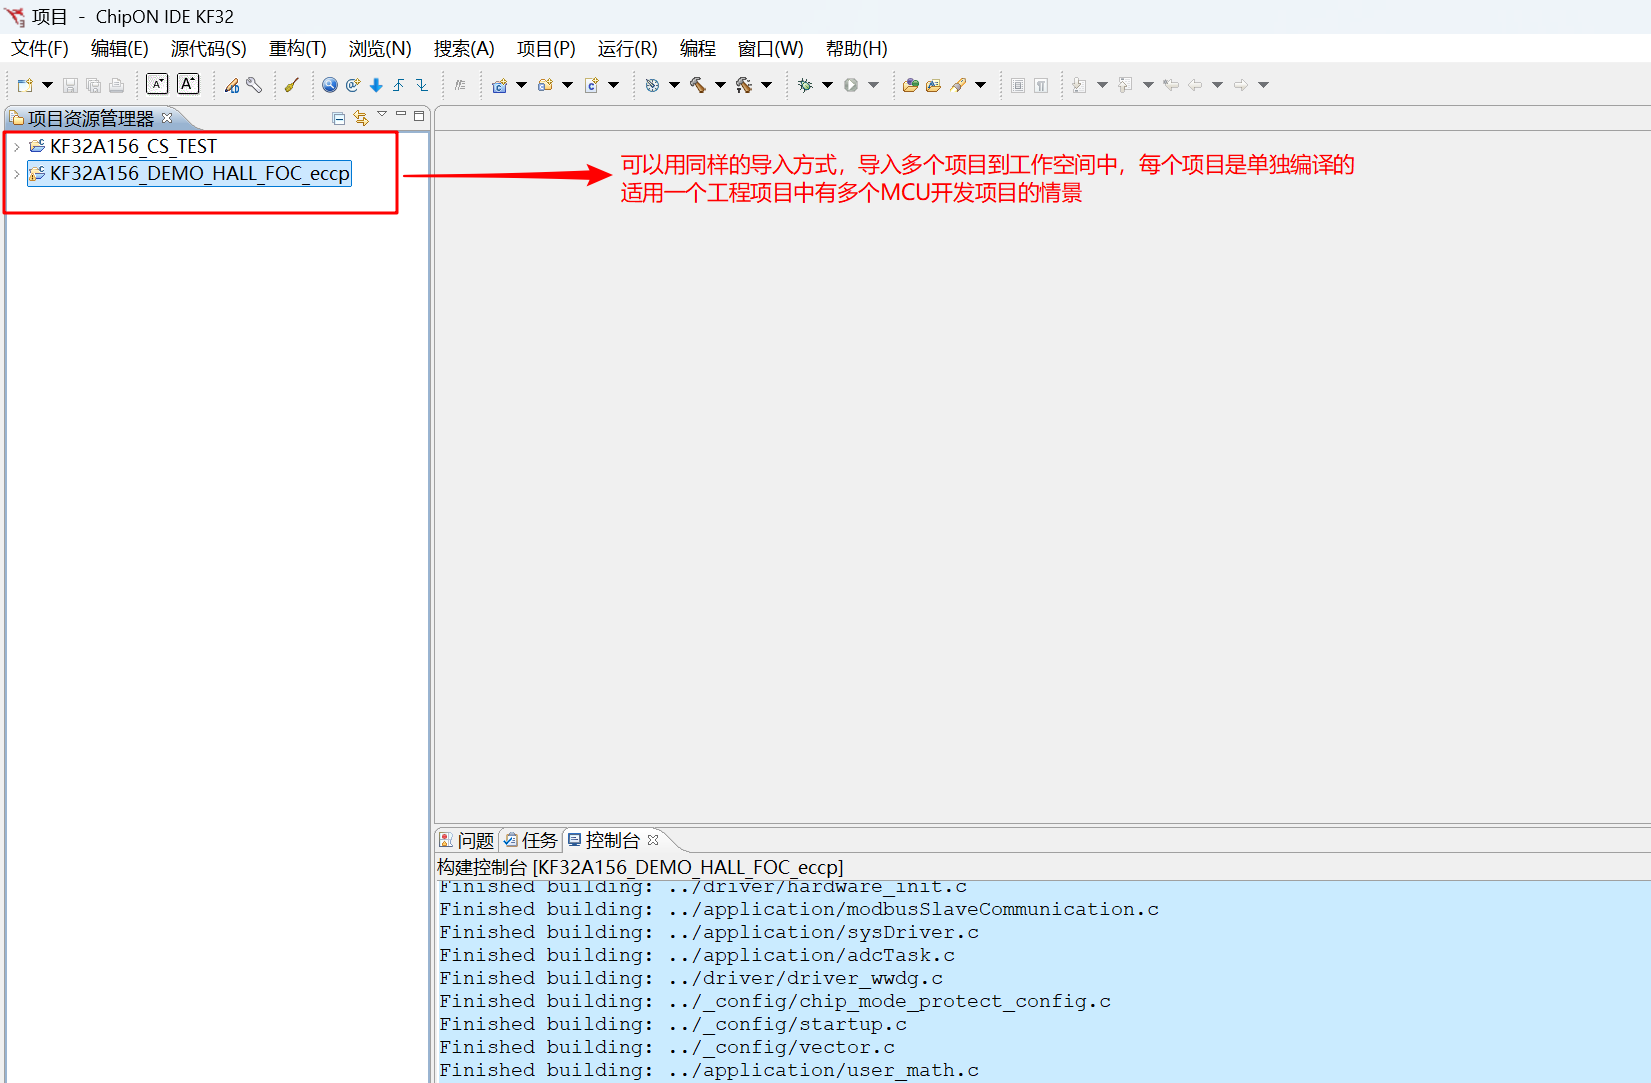This screenshot has height=1083, width=1651.
Task: Open the 帮助(H) menu
Action: pos(856,48)
